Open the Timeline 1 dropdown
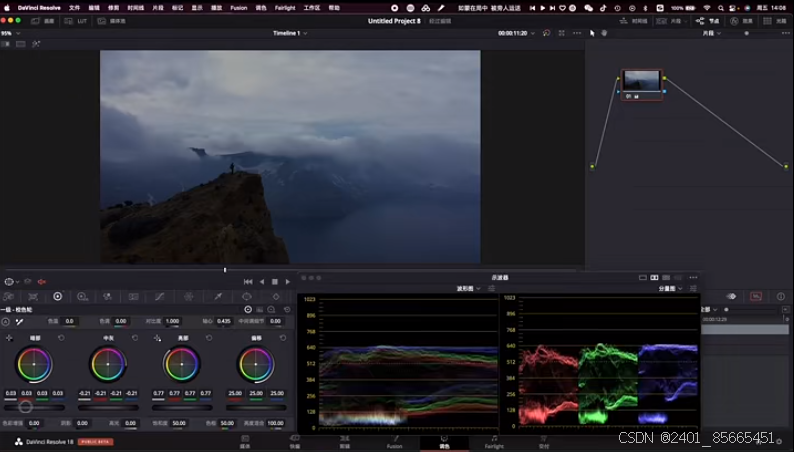Screen dimensions: 794x452 click(x=290, y=33)
